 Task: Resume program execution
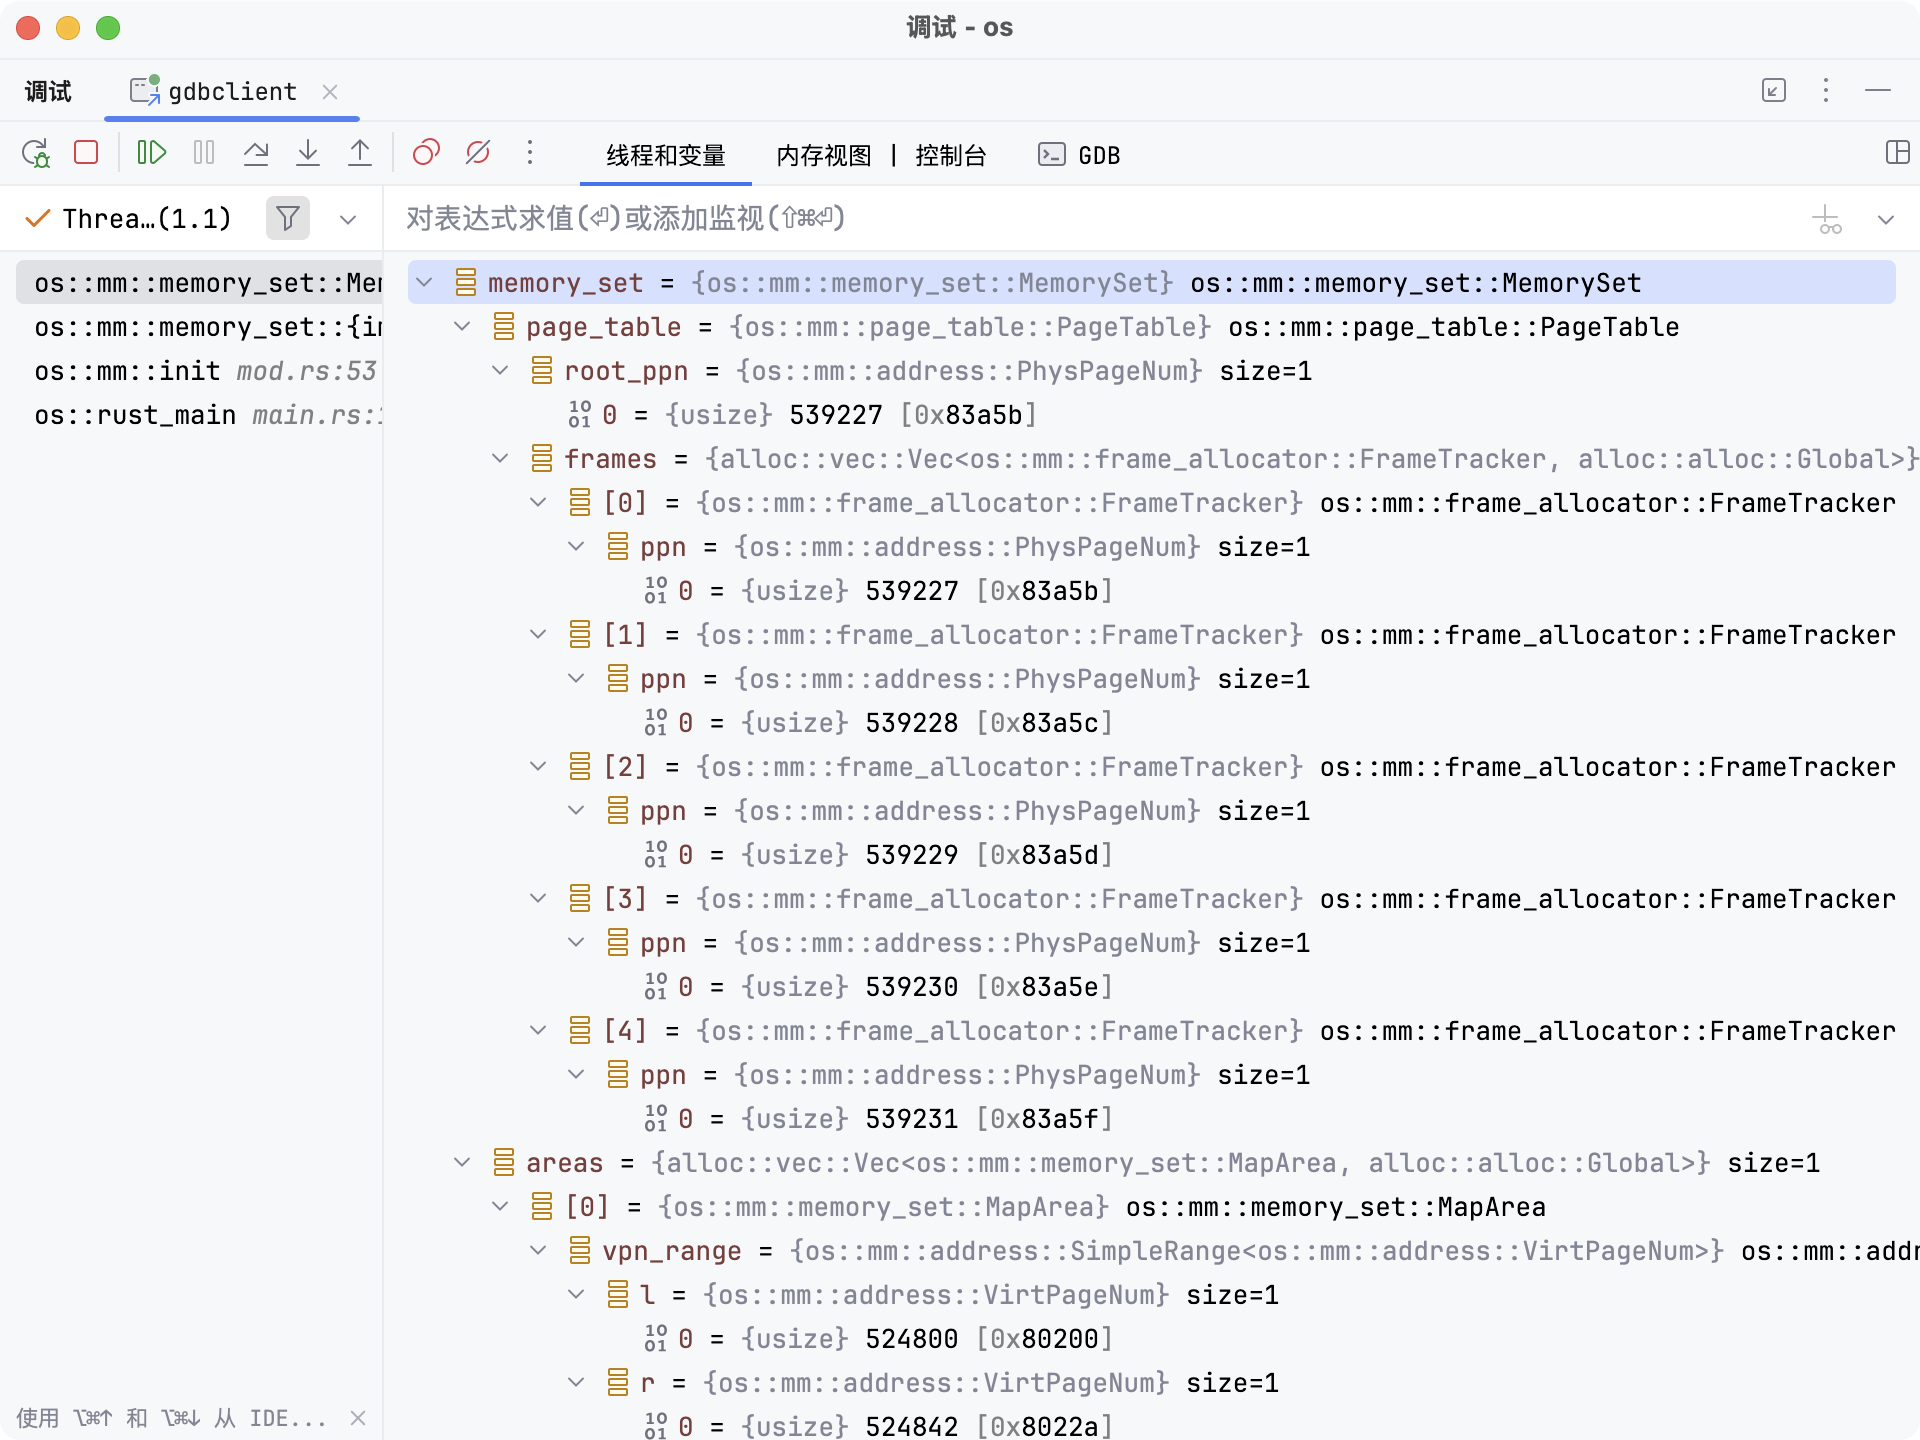pyautogui.click(x=152, y=153)
